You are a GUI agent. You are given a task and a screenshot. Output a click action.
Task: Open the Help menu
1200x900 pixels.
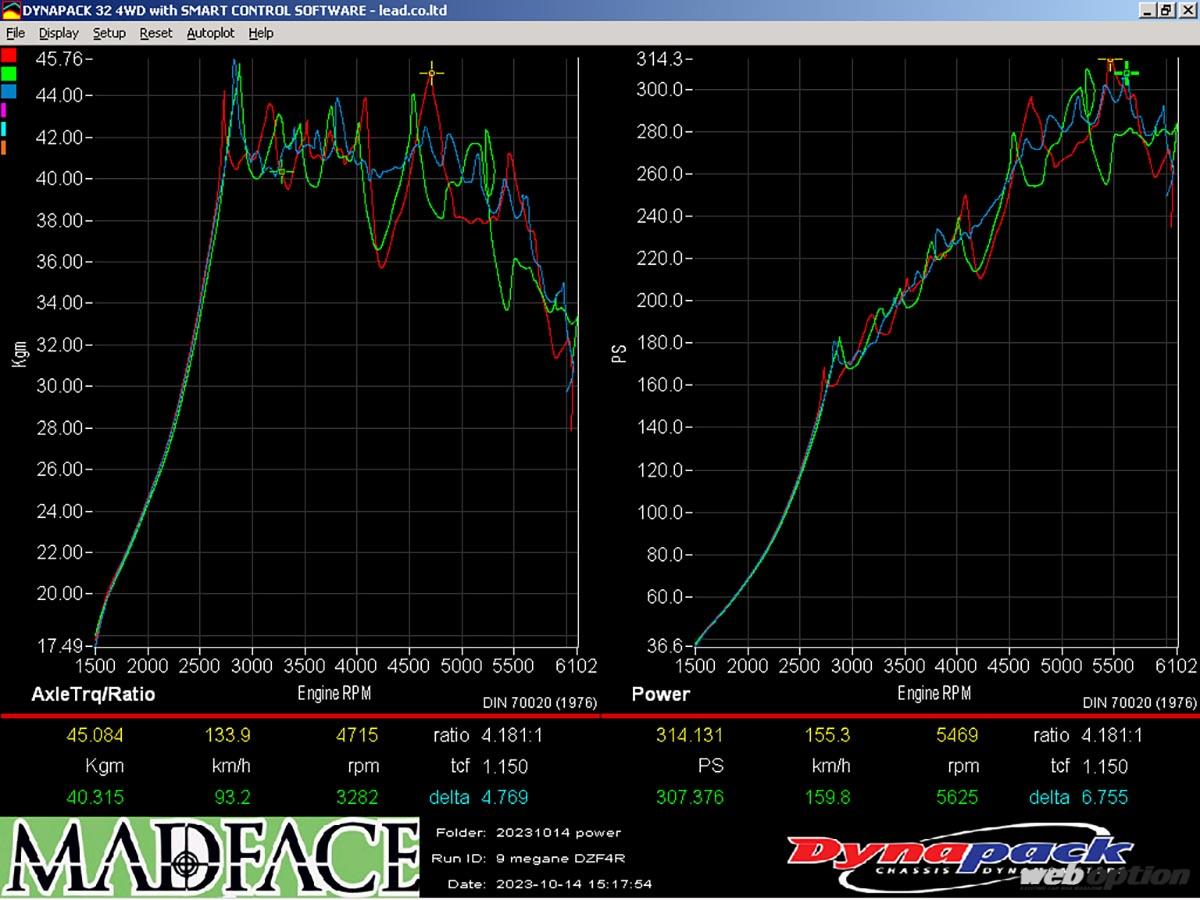[x=261, y=33]
